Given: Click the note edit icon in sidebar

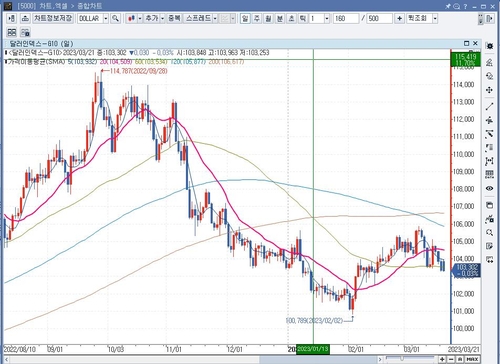Looking at the screenshot, I should pyautogui.click(x=489, y=246).
